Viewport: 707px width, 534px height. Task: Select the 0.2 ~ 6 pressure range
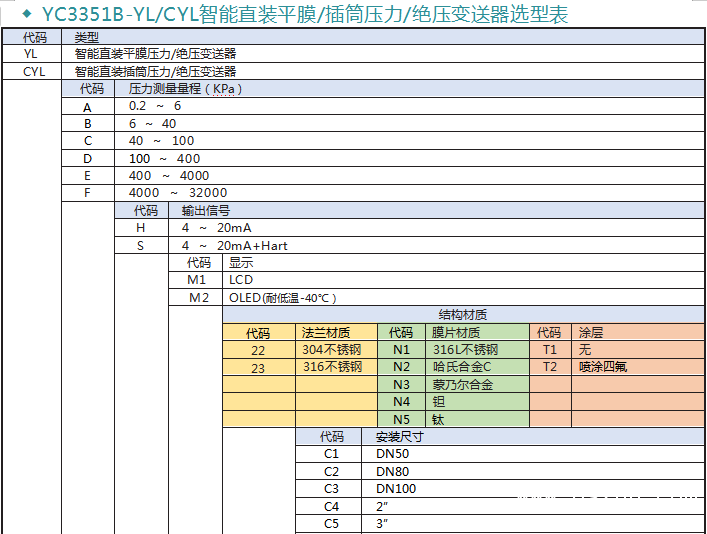point(155,106)
